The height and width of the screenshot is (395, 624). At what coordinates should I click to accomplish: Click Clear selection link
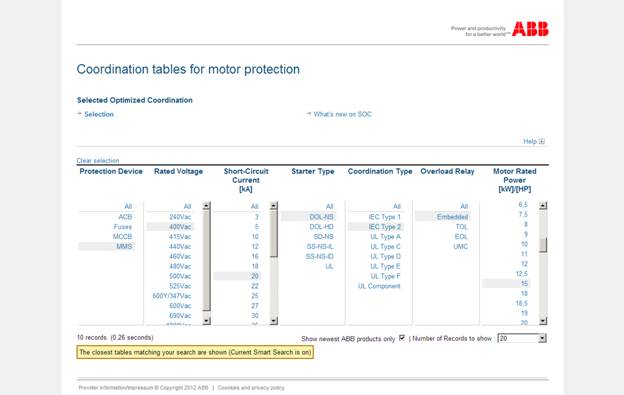tap(98, 160)
